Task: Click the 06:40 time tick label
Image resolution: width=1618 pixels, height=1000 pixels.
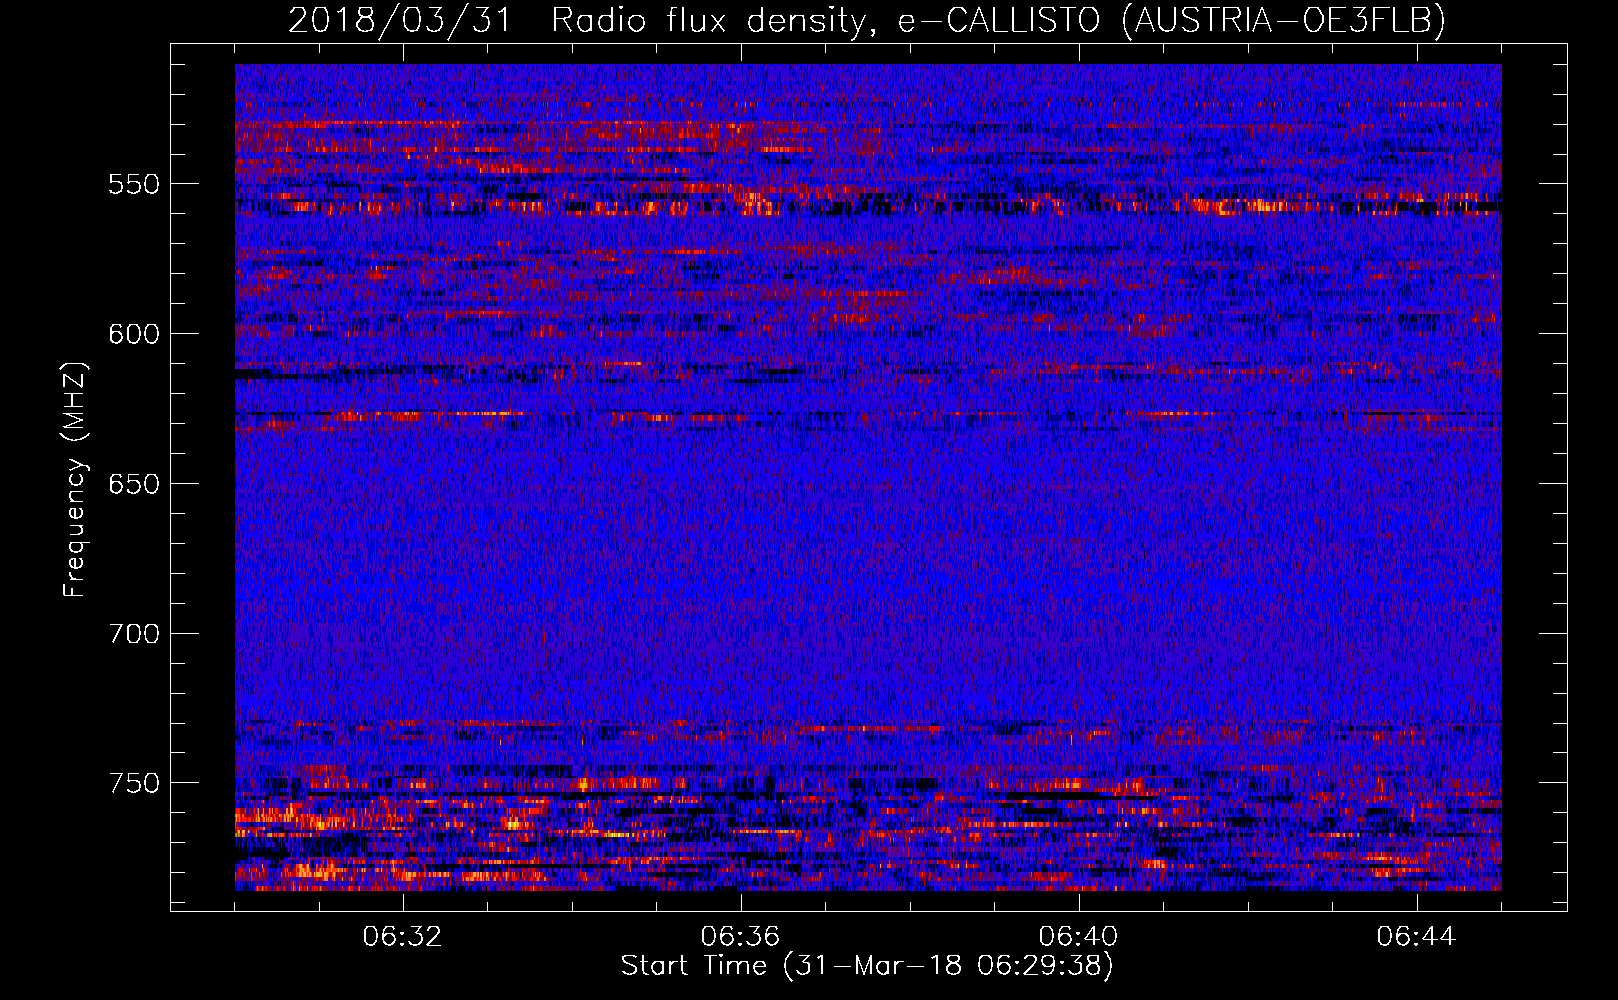Action: pyautogui.click(x=1079, y=937)
